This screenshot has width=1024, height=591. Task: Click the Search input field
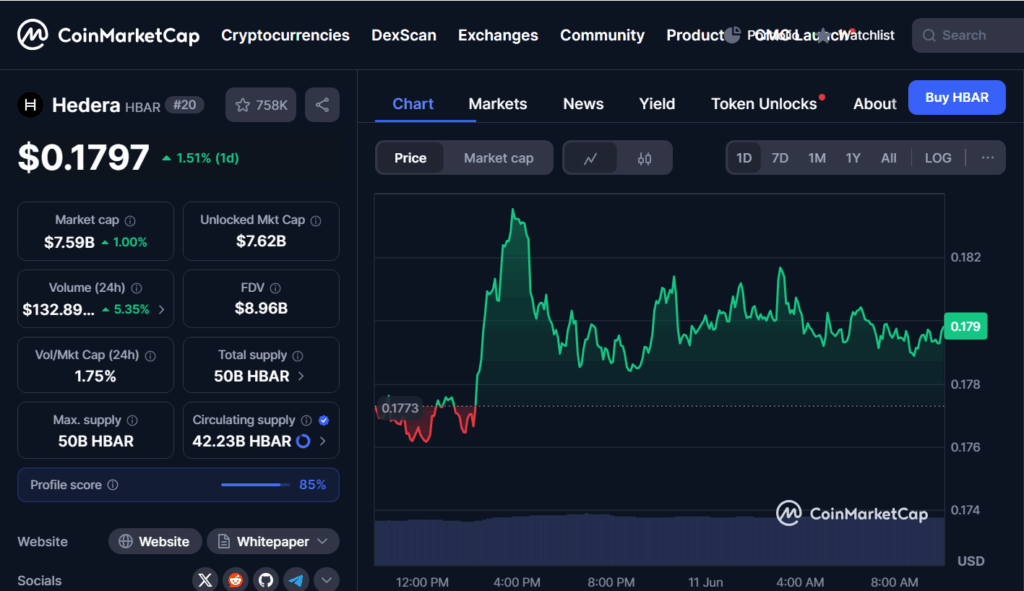[970, 35]
